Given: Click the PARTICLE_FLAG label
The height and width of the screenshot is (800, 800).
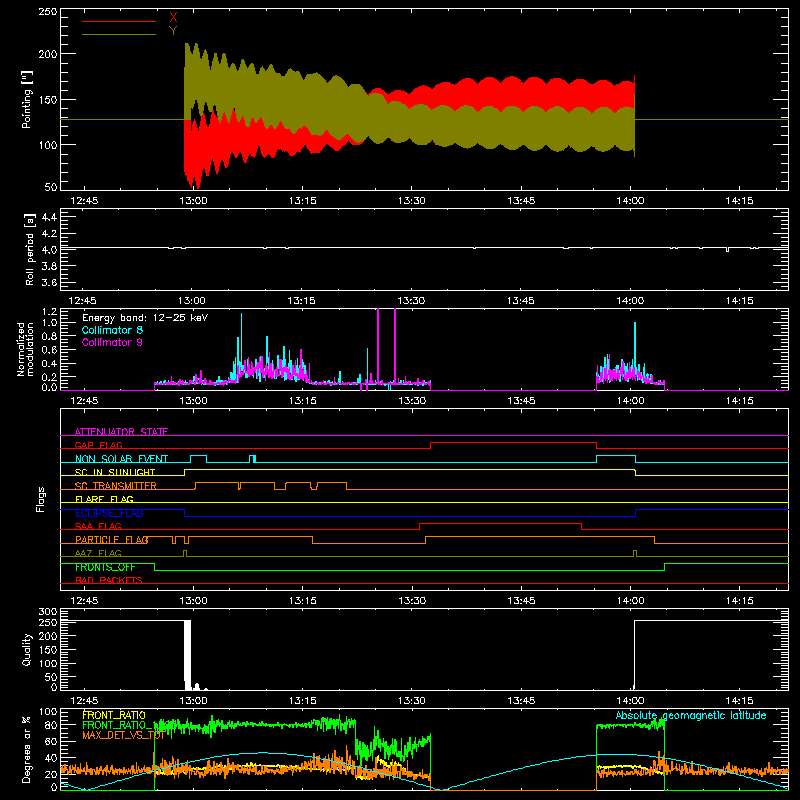Looking at the screenshot, I should point(112,539).
